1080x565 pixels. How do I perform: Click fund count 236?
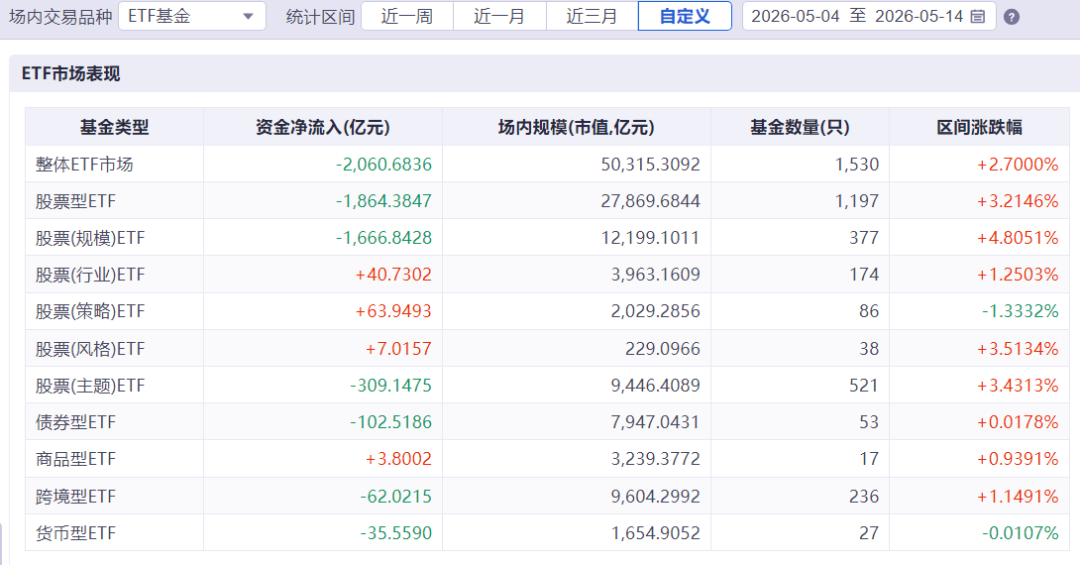click(x=864, y=496)
